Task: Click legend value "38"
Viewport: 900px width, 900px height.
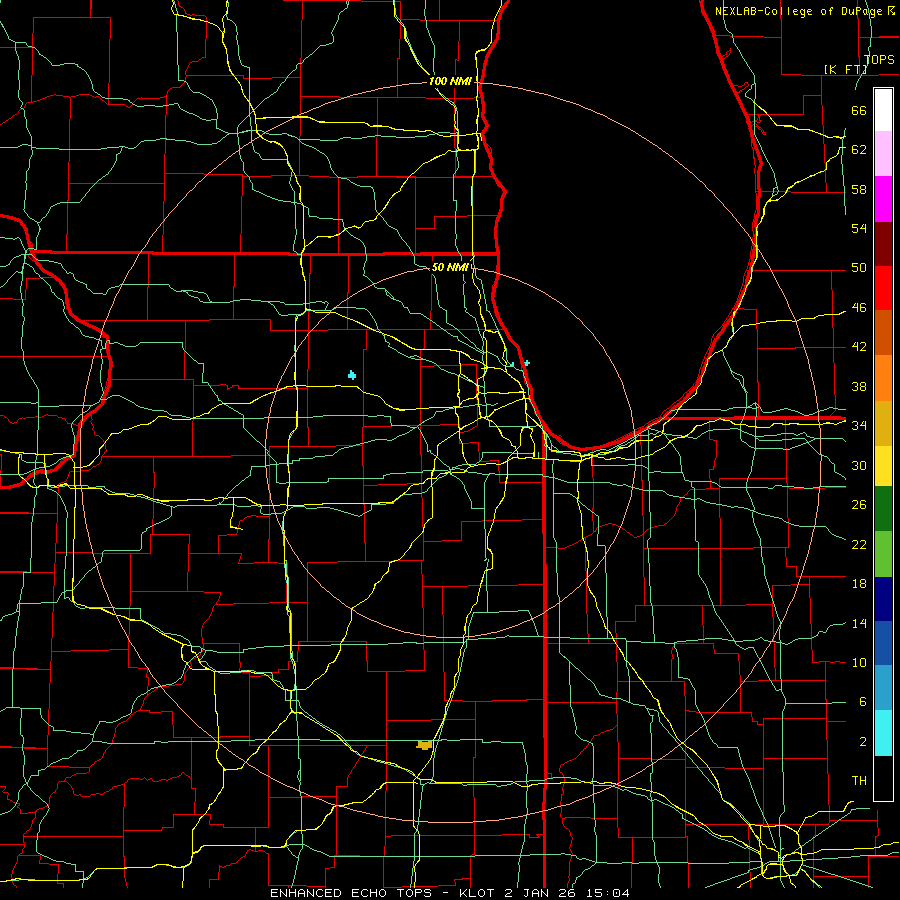Action: coord(859,387)
